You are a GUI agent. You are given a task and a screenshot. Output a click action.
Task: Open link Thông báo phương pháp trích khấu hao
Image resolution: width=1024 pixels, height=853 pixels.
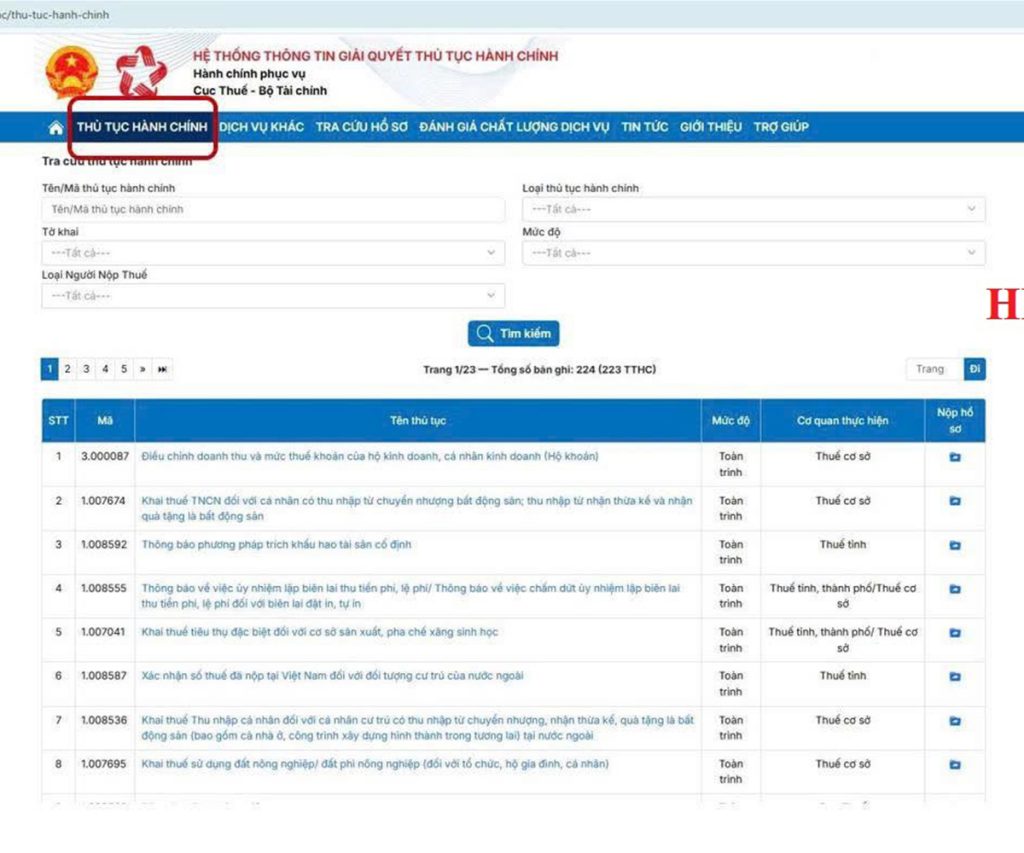(x=276, y=545)
